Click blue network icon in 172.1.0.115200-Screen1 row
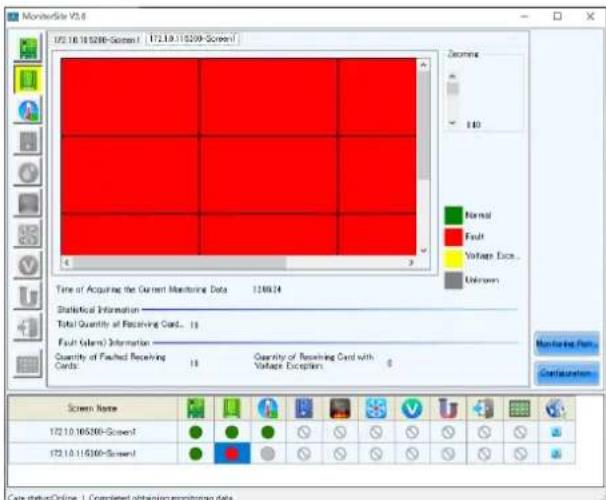 tap(556, 454)
